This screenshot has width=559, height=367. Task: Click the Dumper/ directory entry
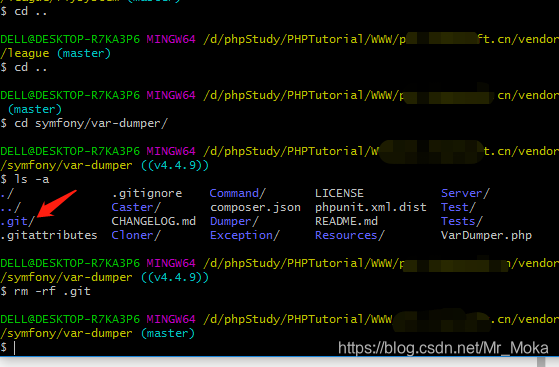[x=234, y=221]
